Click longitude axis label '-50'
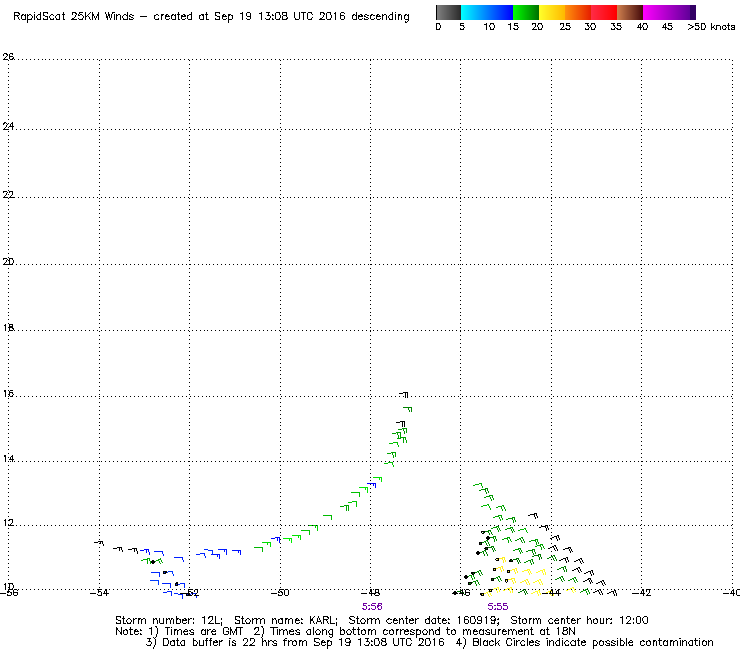This screenshot has width=740, height=650. coord(280,593)
